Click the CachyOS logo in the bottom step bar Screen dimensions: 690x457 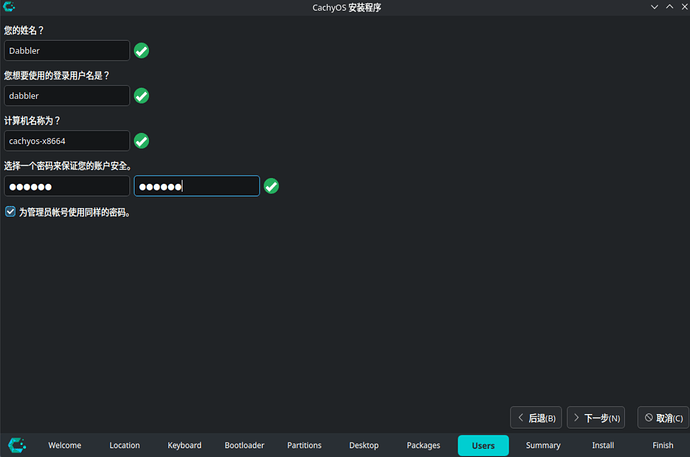[17, 445]
